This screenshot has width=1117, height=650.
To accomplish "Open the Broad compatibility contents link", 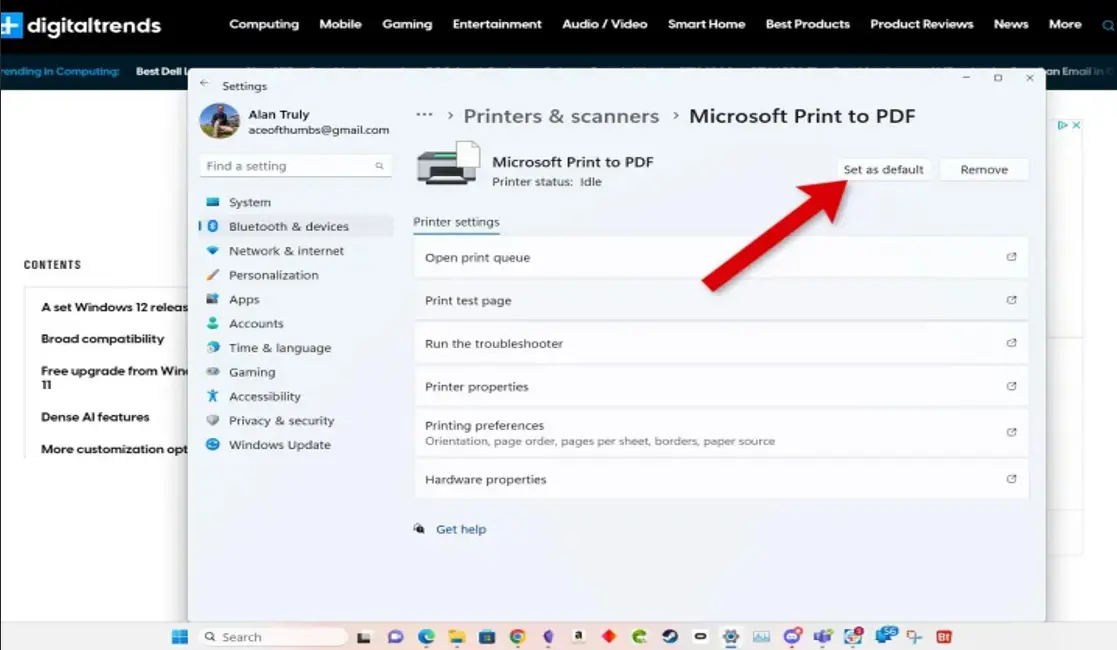I will click(x=103, y=339).
